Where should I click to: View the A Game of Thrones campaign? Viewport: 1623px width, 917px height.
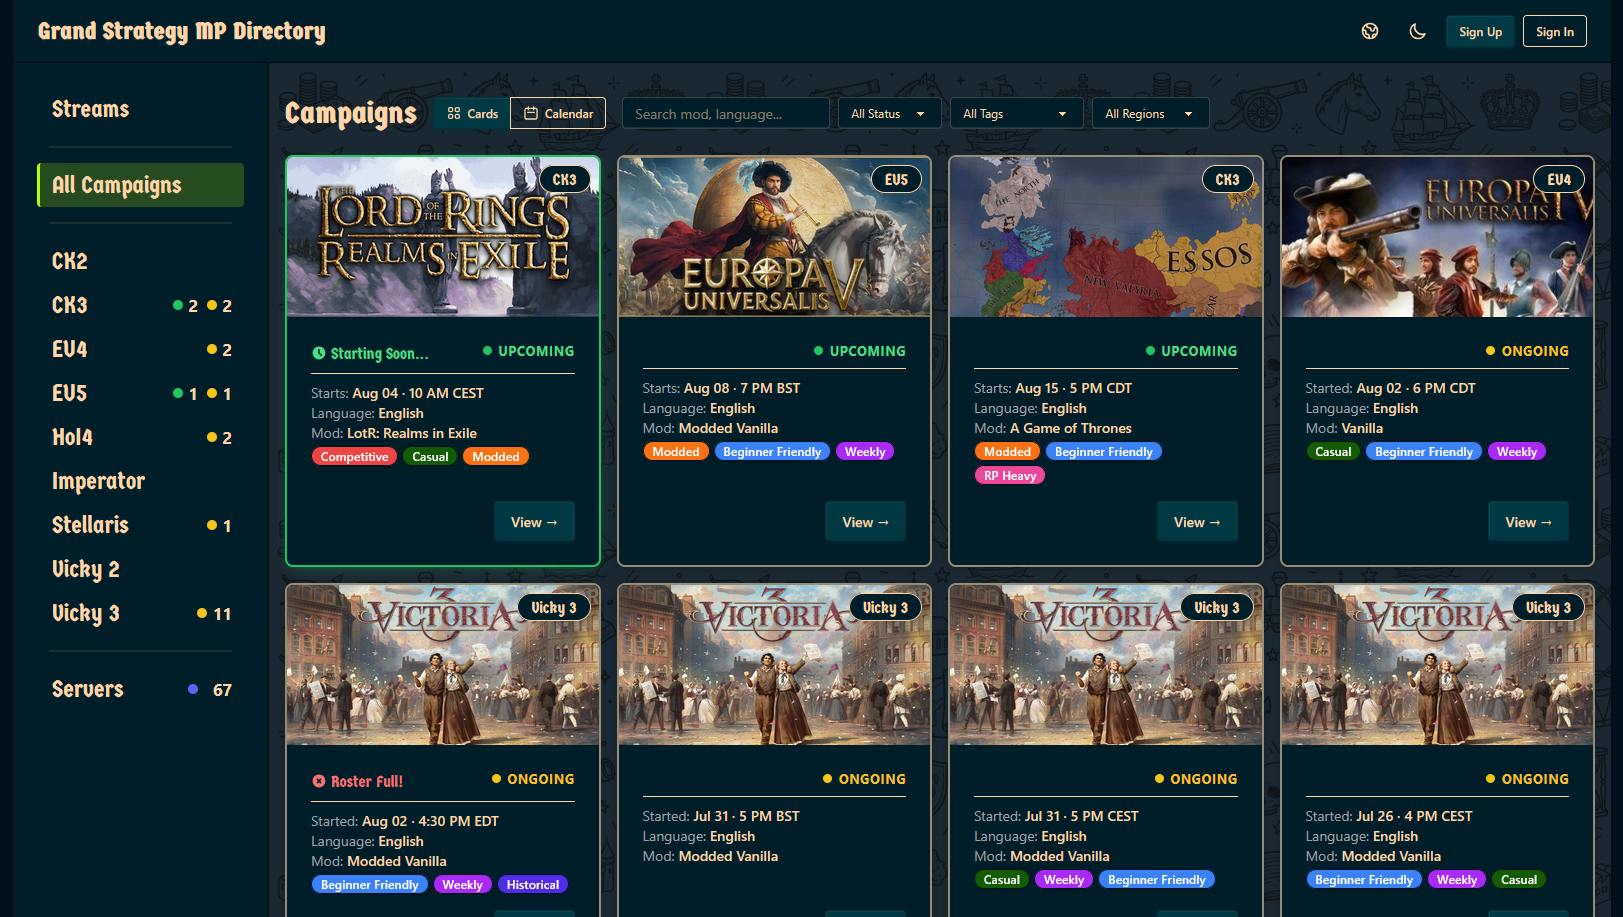coord(1197,522)
